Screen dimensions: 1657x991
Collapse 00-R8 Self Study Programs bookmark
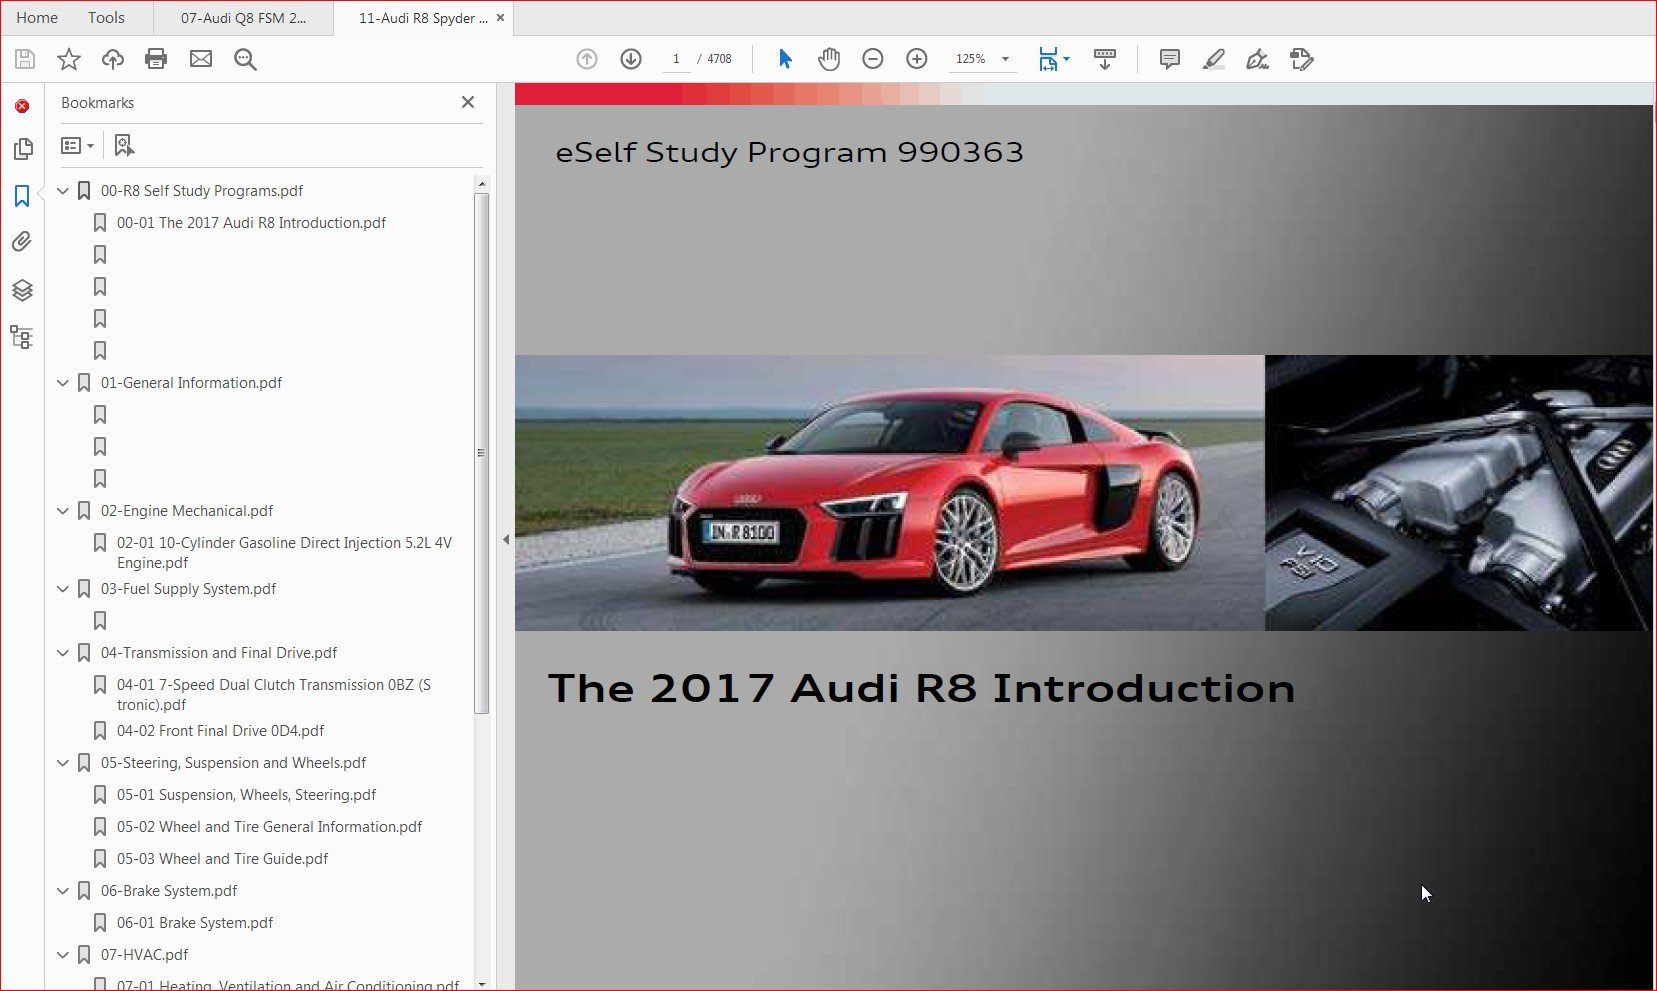click(x=63, y=191)
